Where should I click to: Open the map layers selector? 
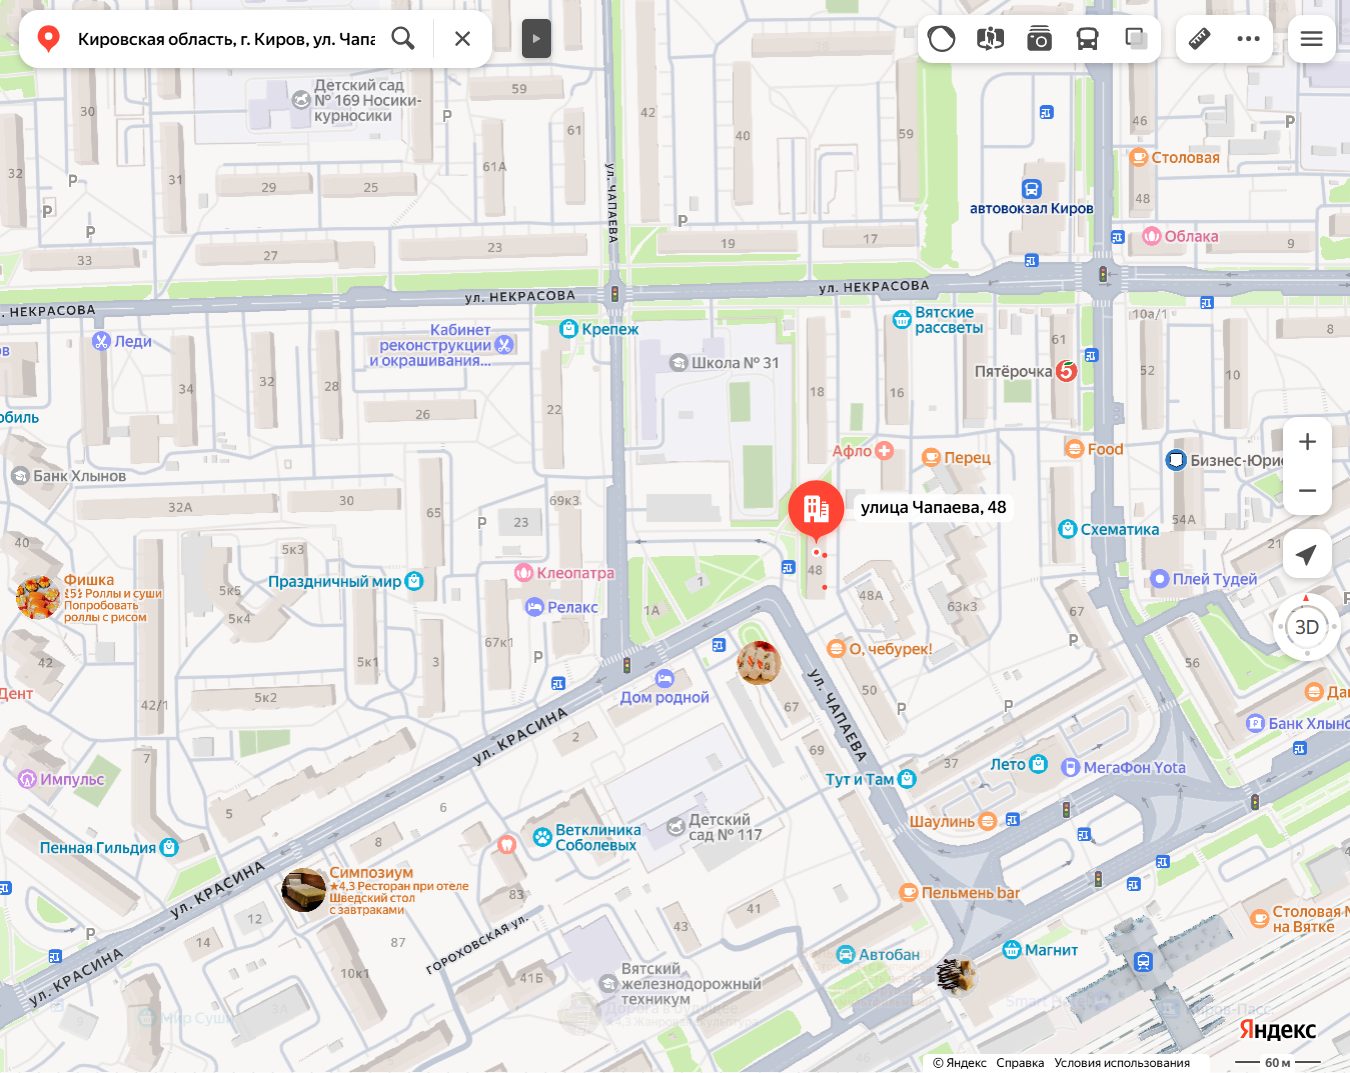[x=1136, y=39]
